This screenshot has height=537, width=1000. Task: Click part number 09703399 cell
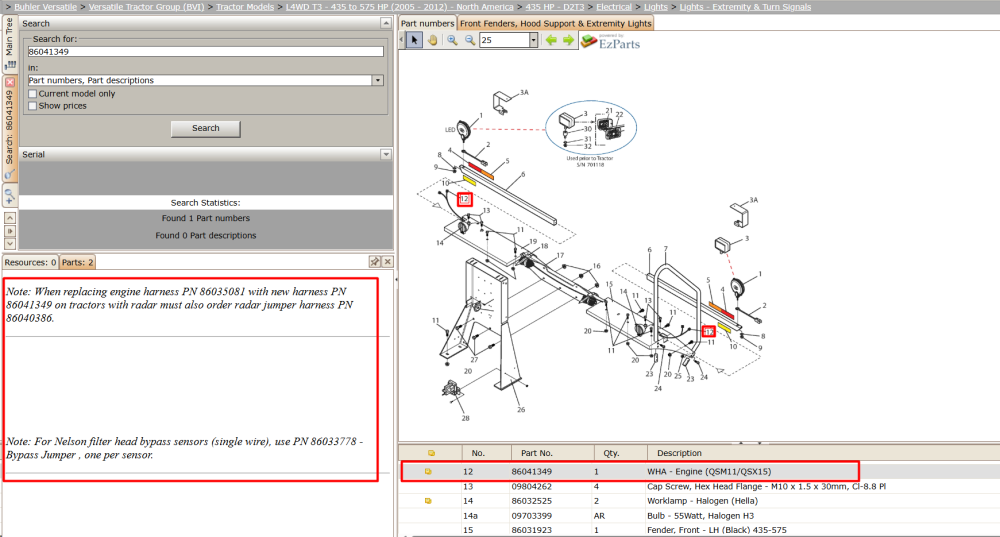531,515
